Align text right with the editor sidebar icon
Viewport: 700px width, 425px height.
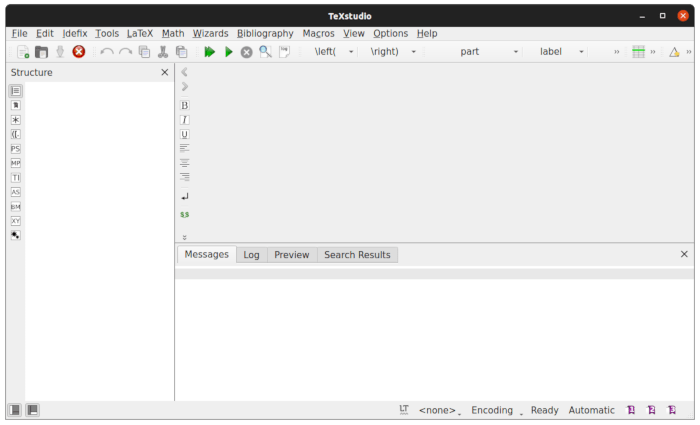coord(184,177)
